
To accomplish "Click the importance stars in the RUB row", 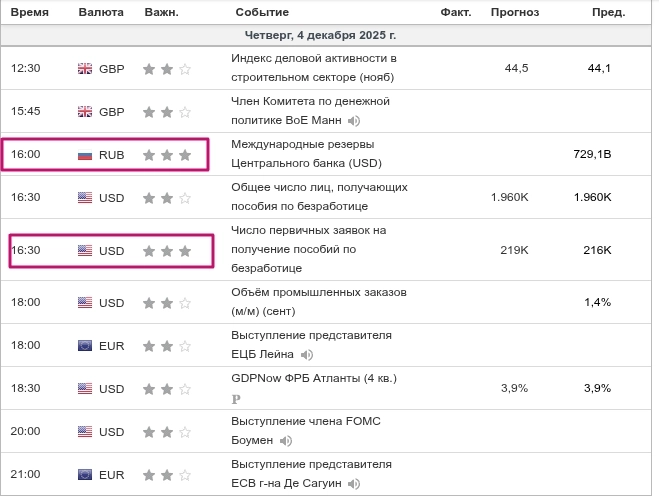I will 166,155.
